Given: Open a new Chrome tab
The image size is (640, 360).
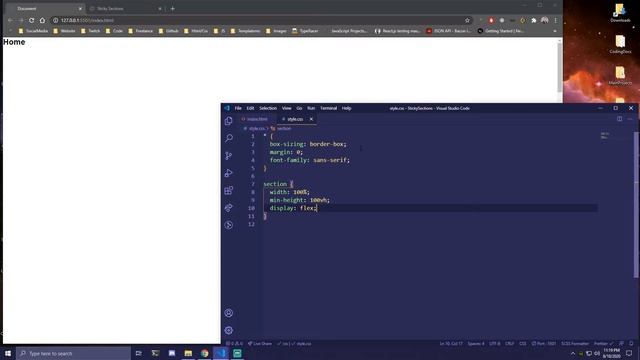Looking at the screenshot, I should pos(173,8).
